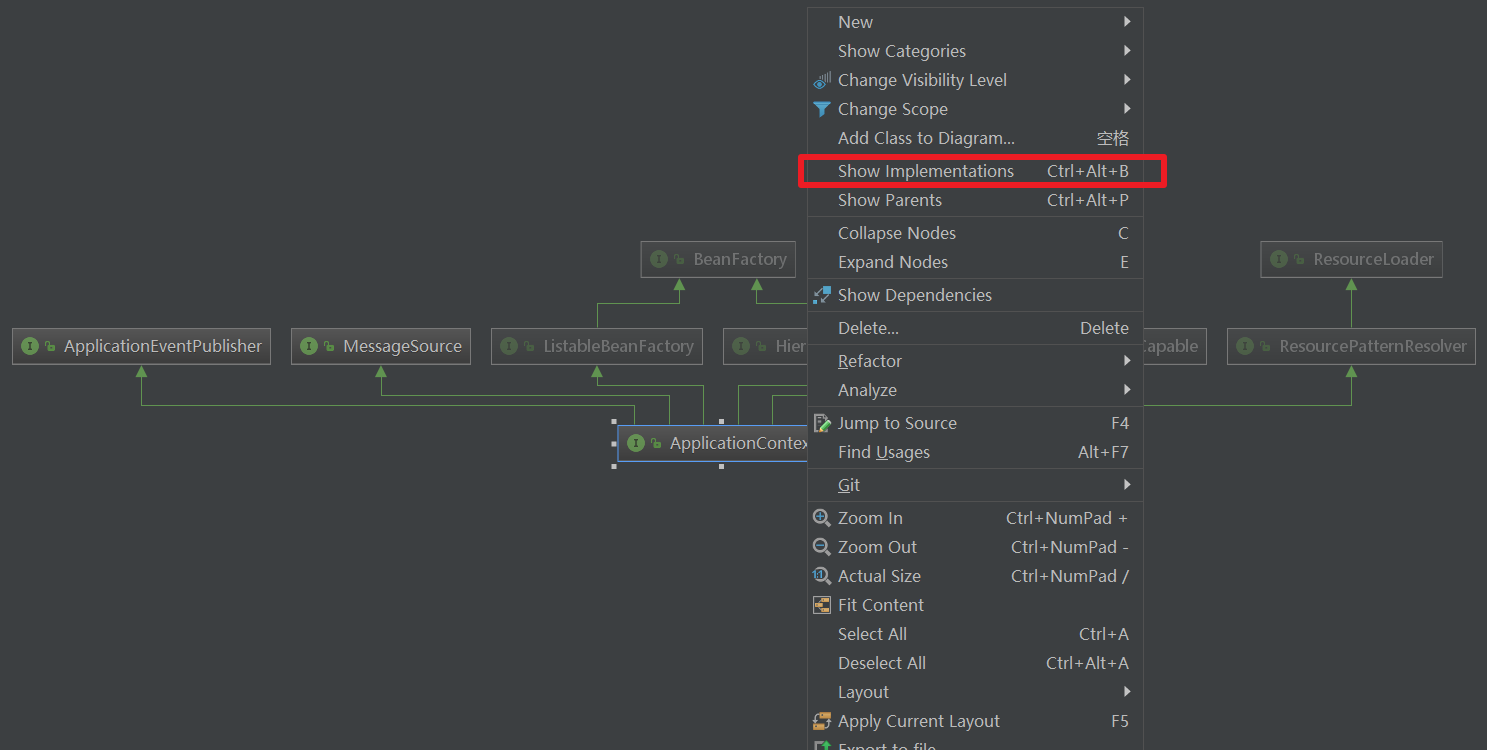Expand arrow beside Analyze
This screenshot has height=750, width=1487.
click(1127, 389)
